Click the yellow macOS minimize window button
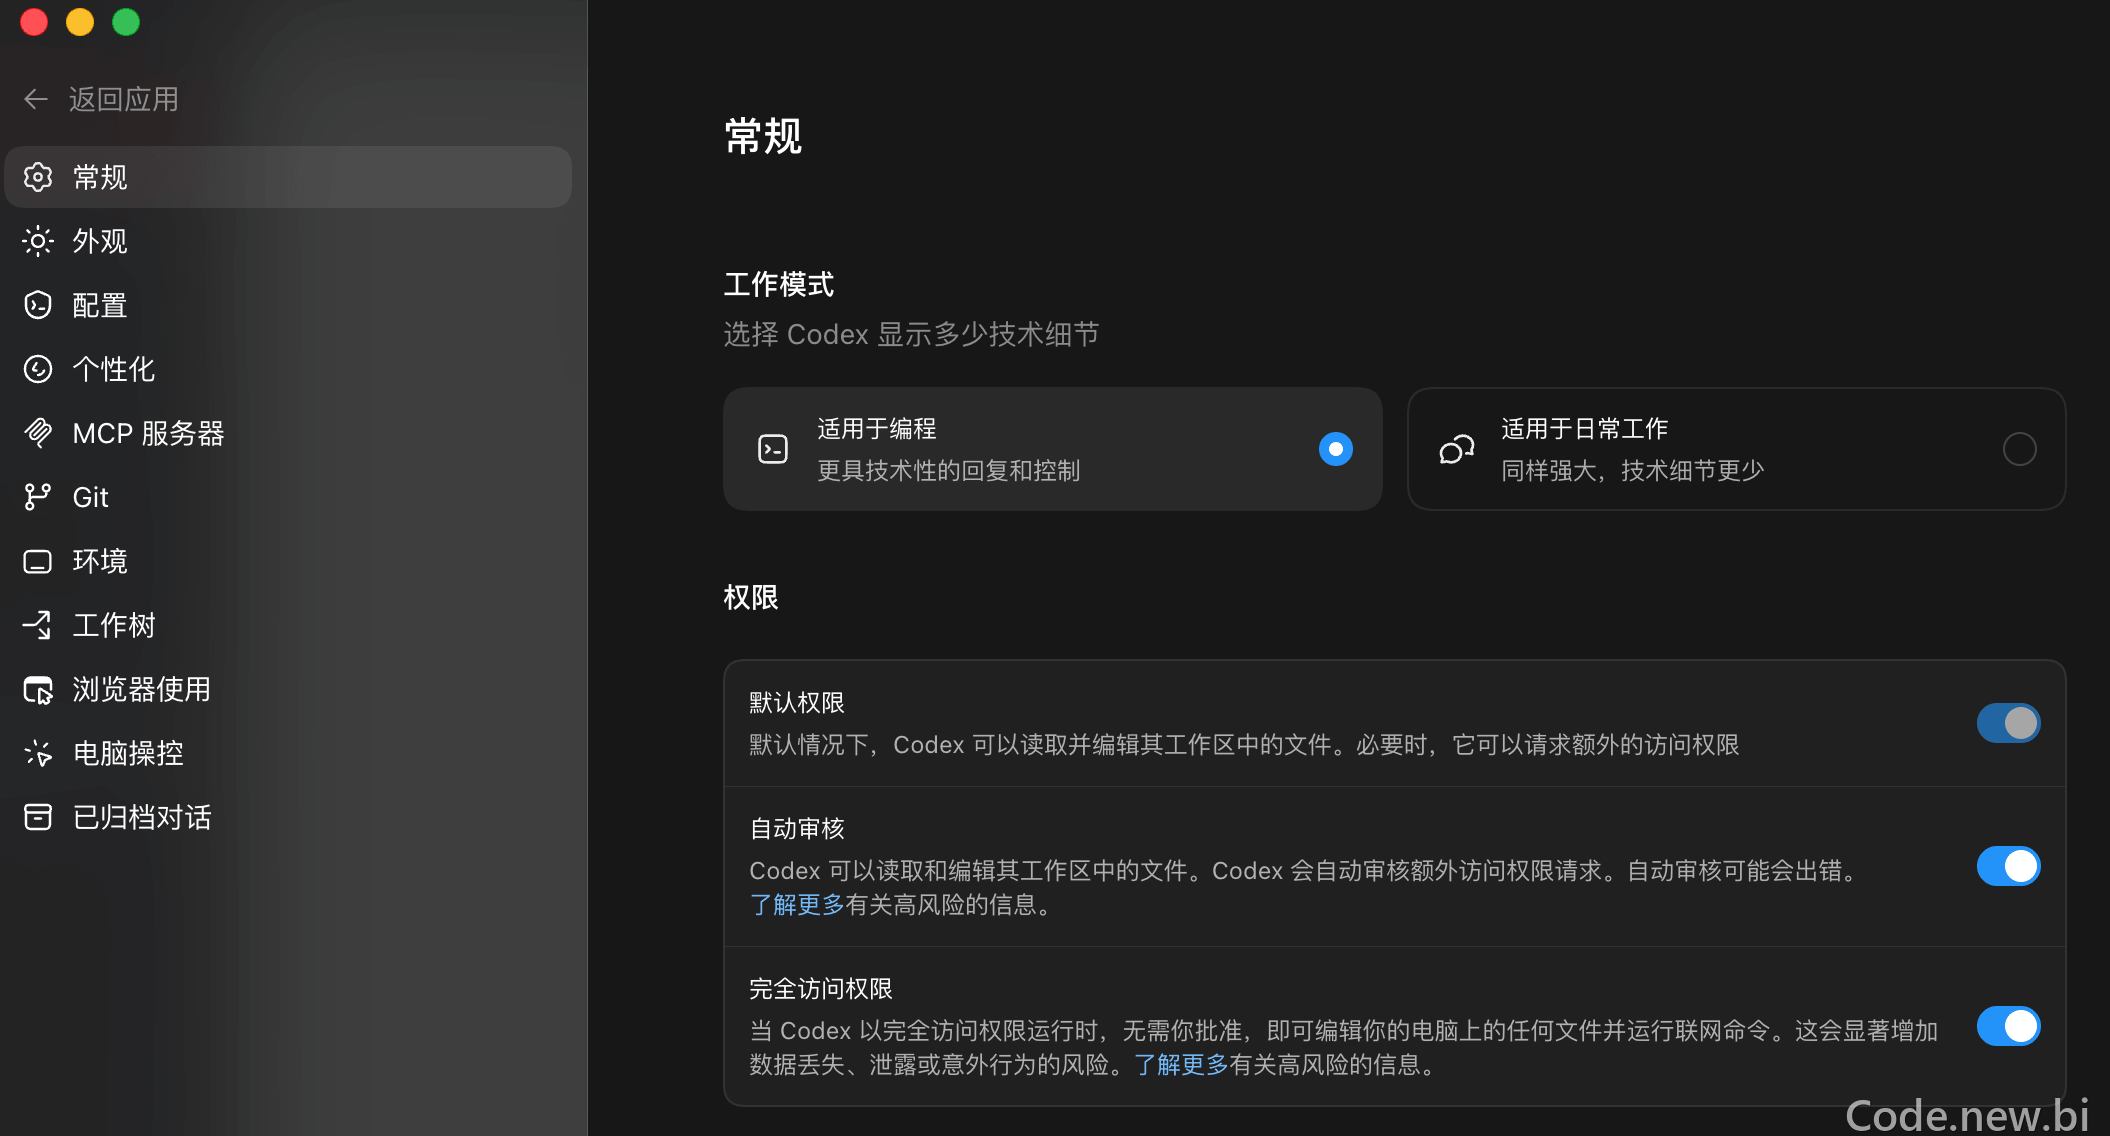2110x1136 pixels. click(x=80, y=22)
